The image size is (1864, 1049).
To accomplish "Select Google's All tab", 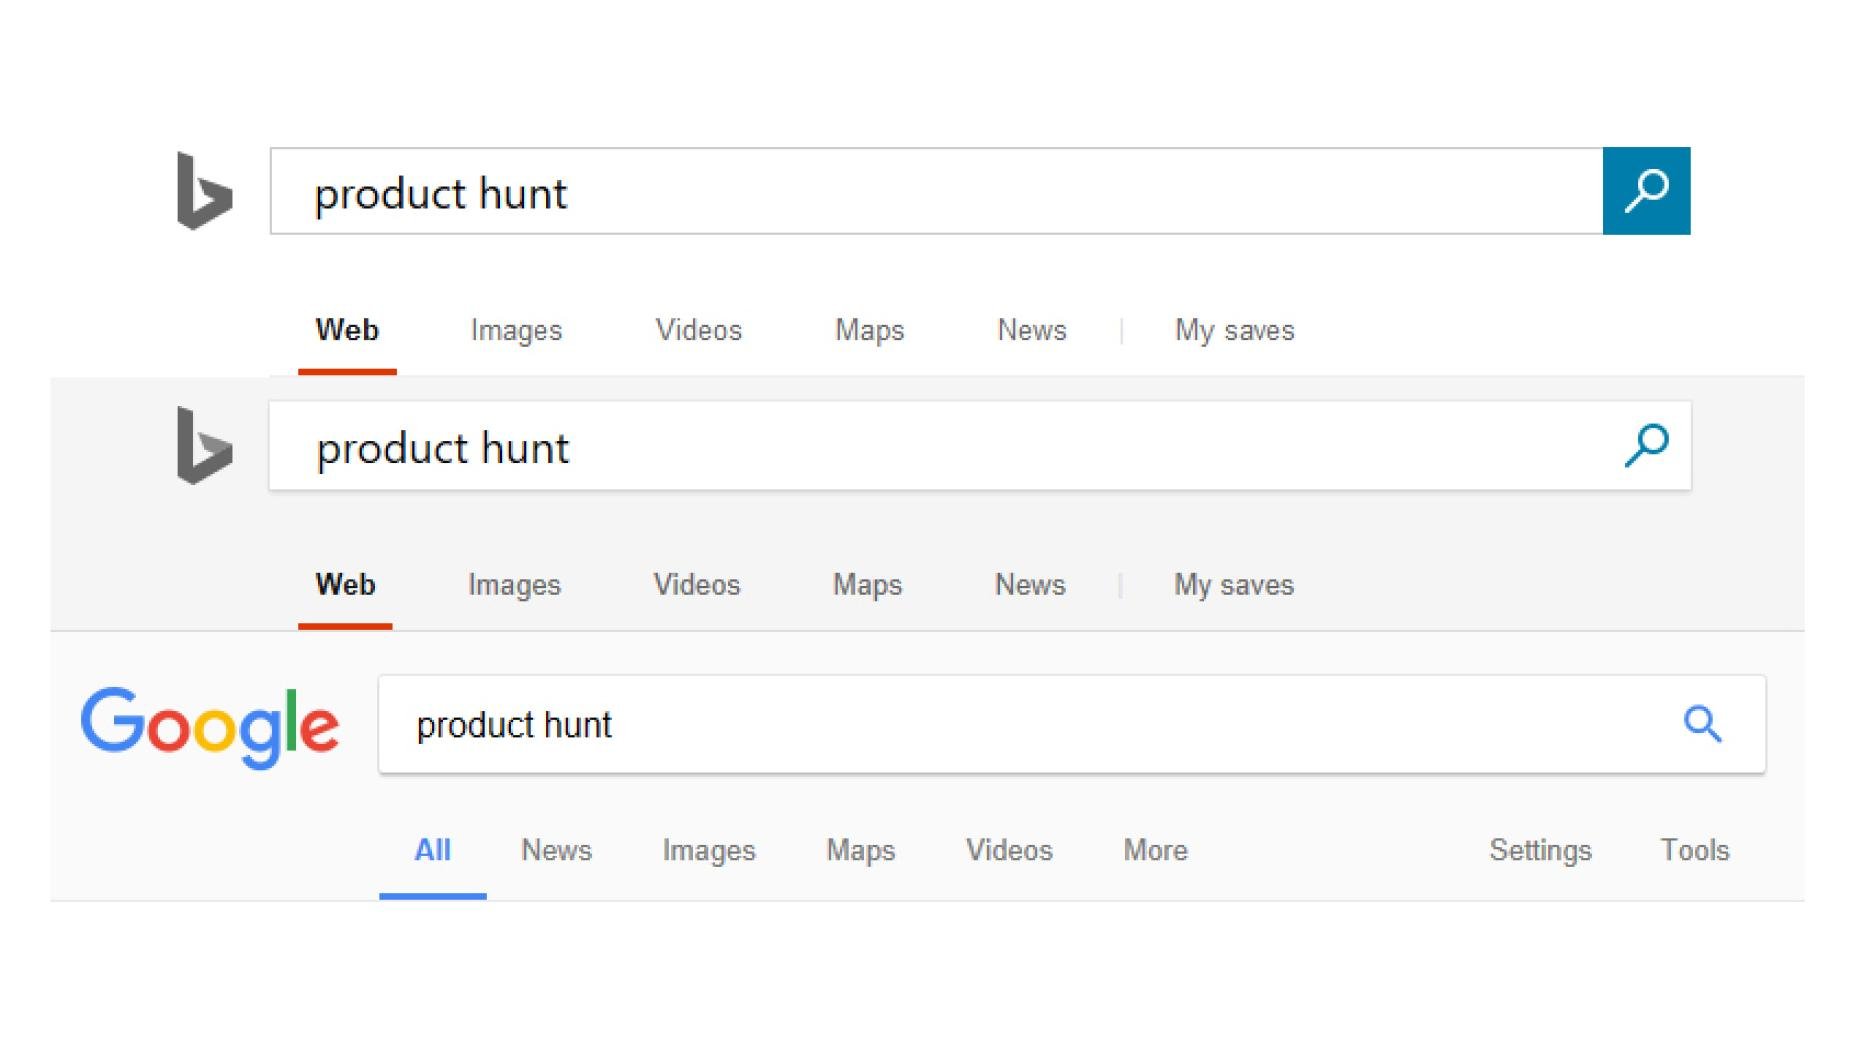I will tap(432, 850).
